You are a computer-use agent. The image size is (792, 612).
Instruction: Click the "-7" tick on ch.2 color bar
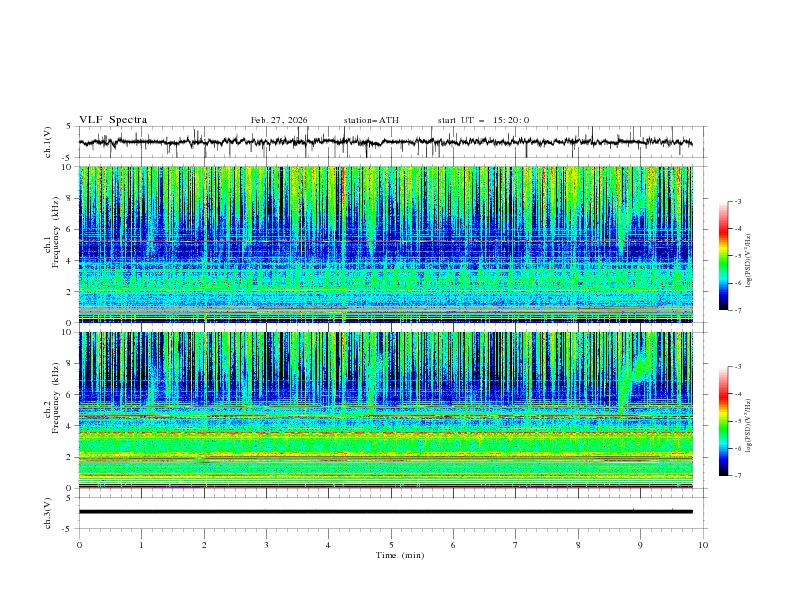click(737, 476)
